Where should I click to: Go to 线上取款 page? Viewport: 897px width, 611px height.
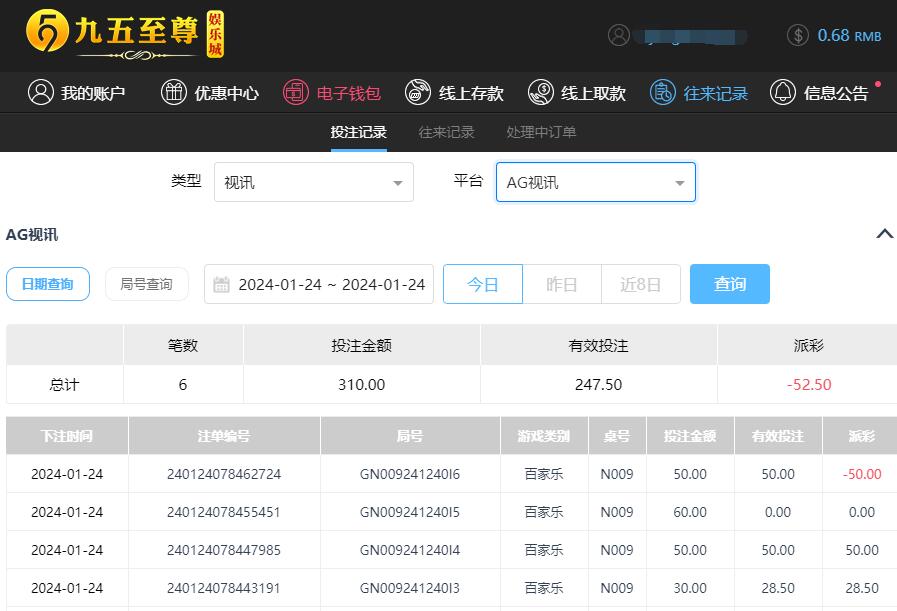[577, 92]
